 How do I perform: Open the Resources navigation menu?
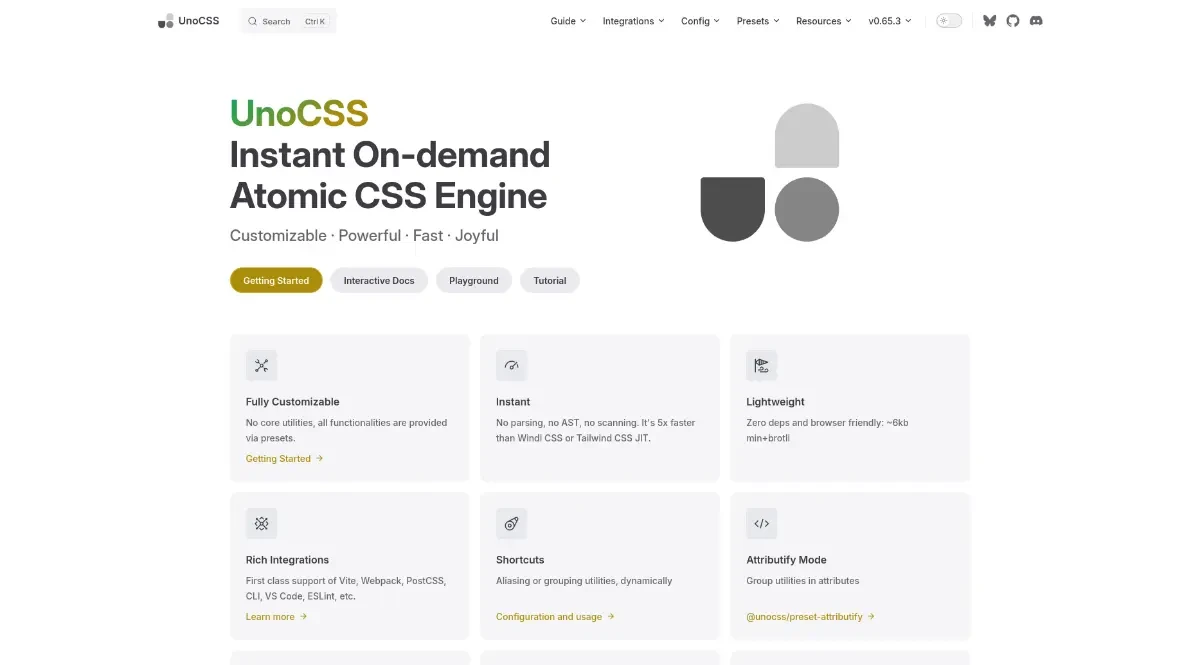823,21
